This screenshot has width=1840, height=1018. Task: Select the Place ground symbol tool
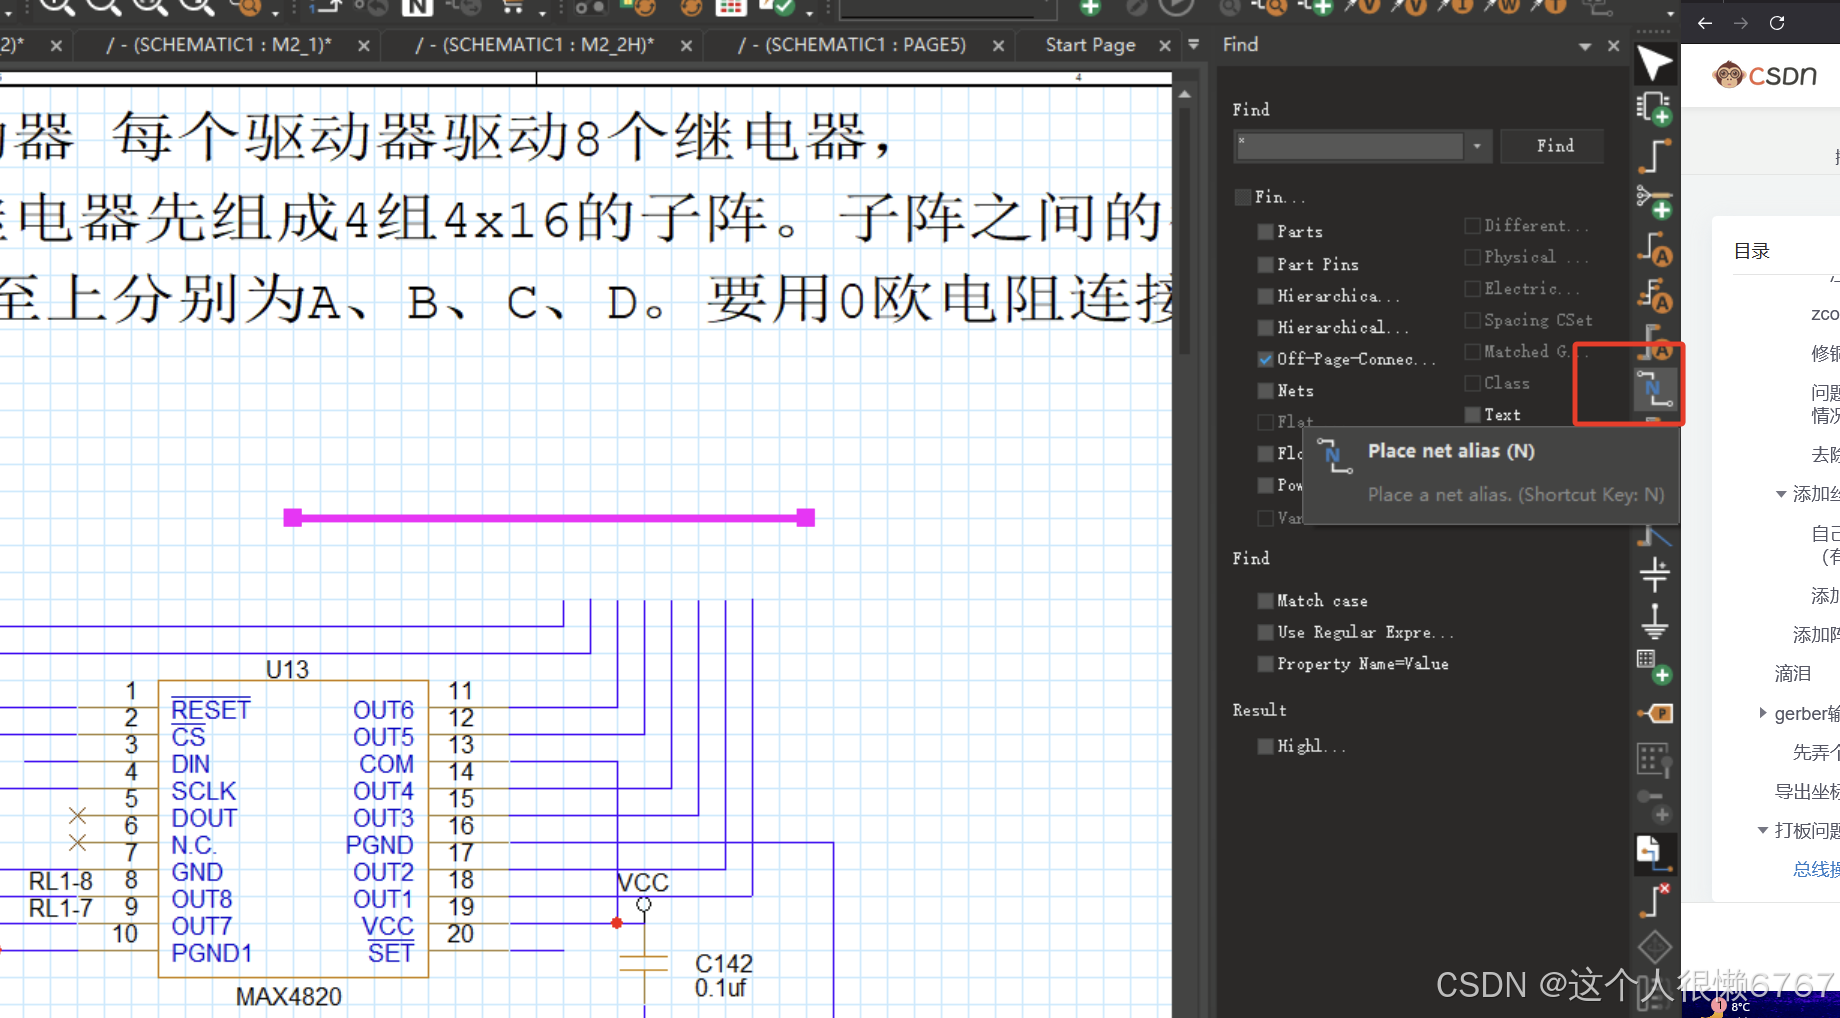click(x=1654, y=621)
